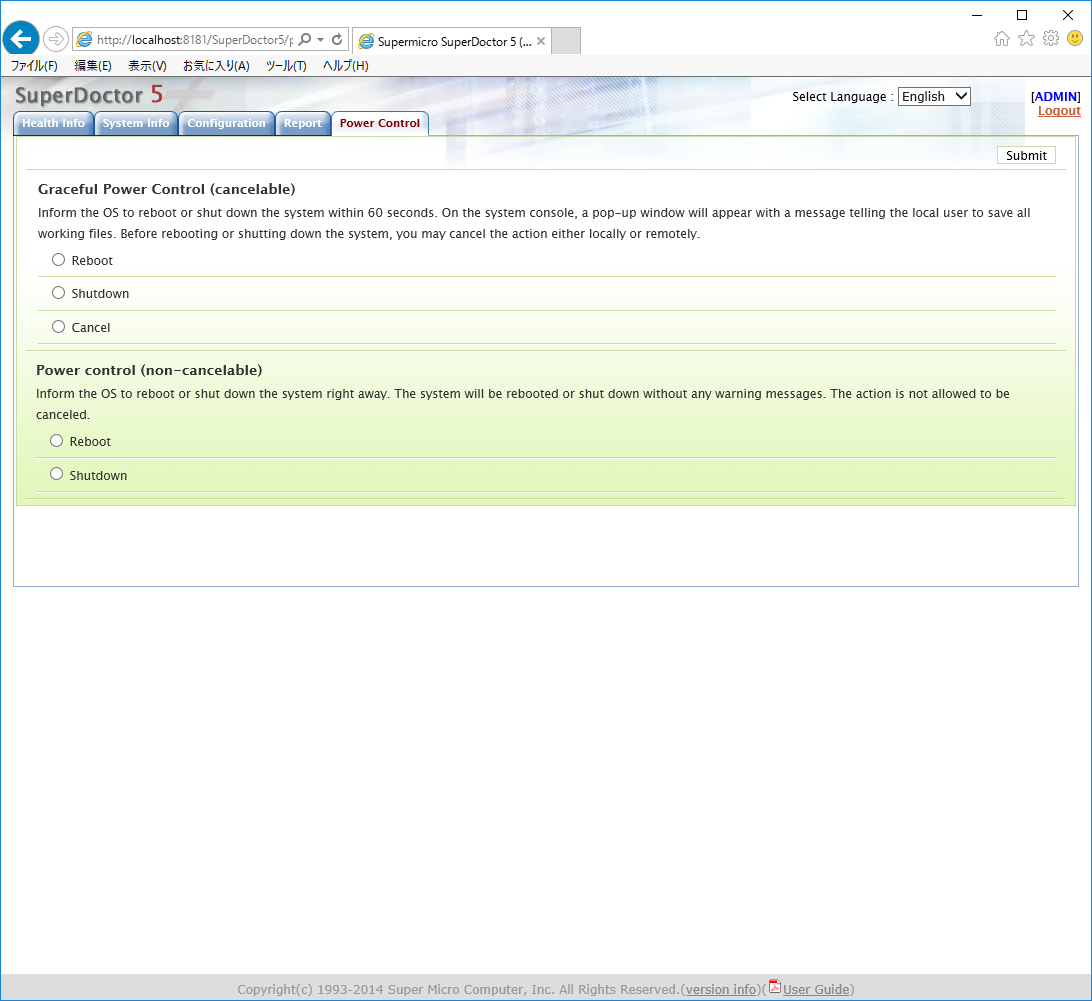Click the copyright 1993-2014 Super Micro text

(458, 989)
